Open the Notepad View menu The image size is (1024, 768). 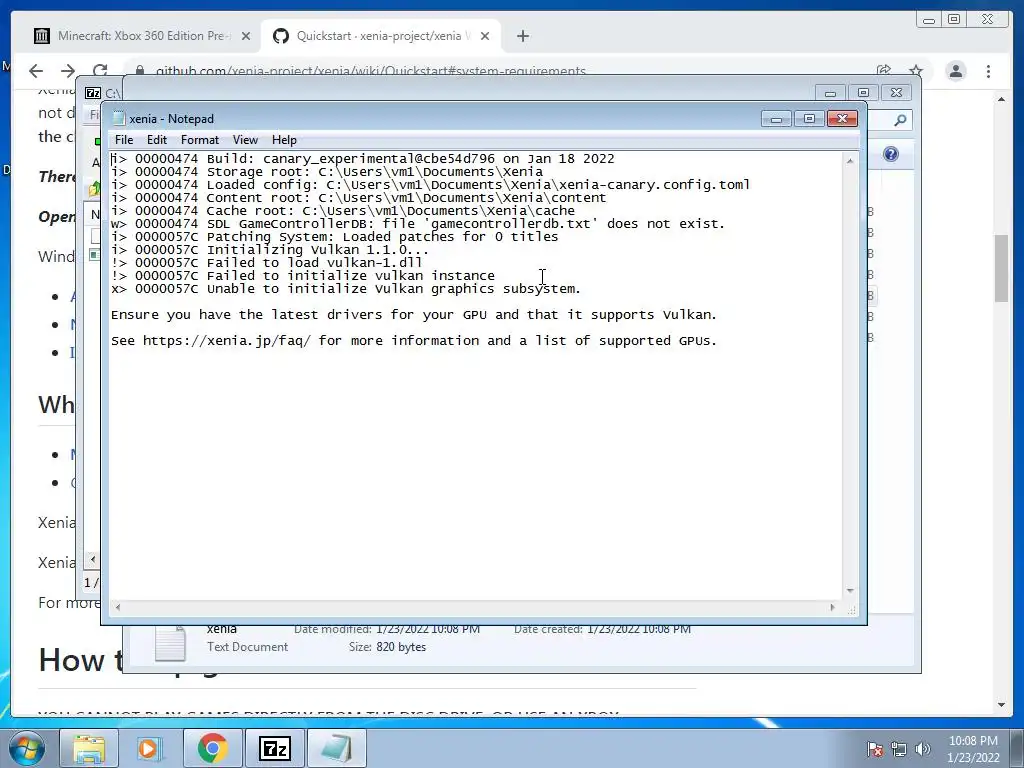coord(246,140)
